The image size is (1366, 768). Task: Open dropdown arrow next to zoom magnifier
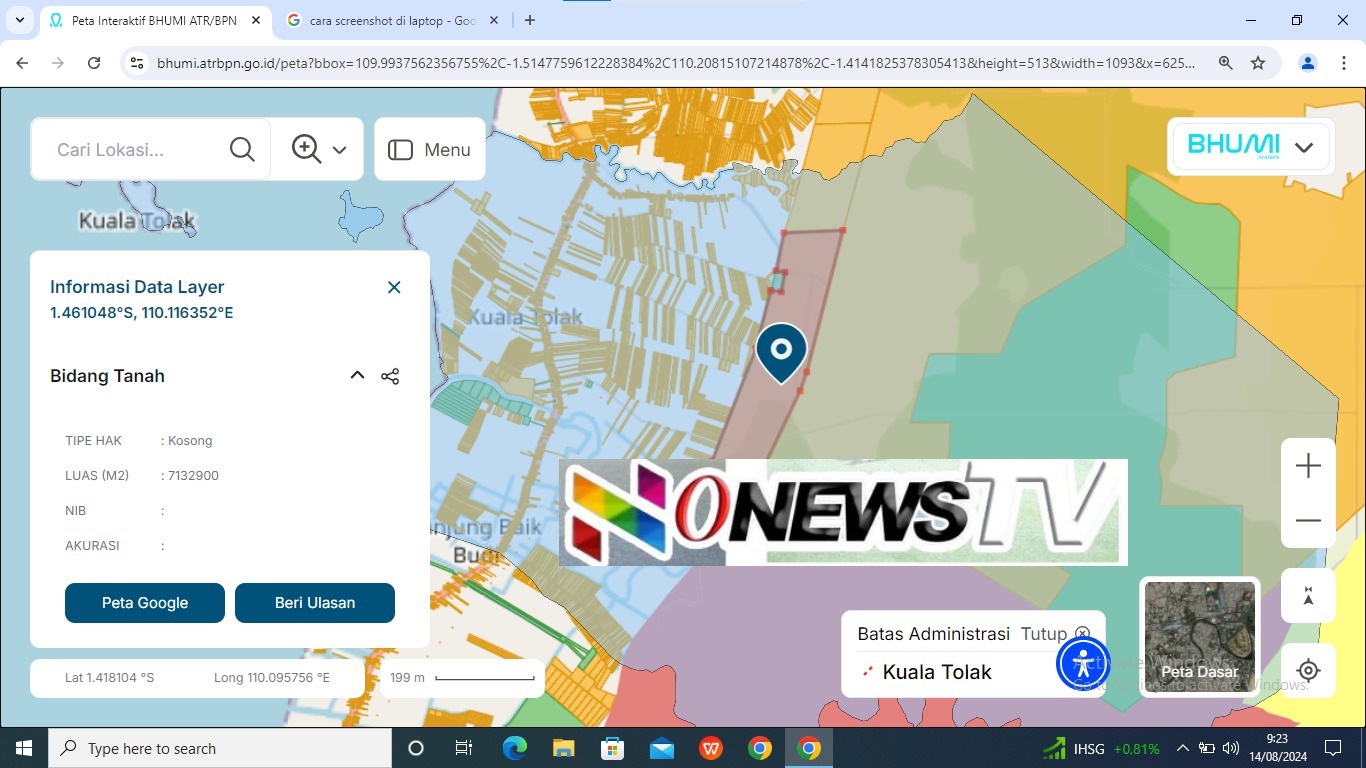(x=340, y=150)
